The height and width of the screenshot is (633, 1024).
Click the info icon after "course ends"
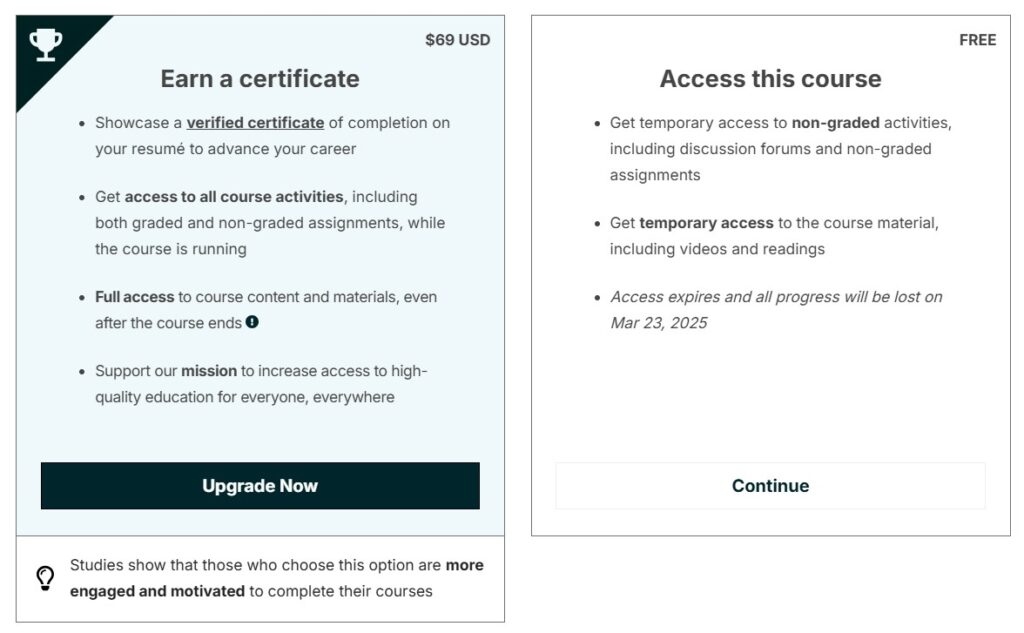click(252, 322)
